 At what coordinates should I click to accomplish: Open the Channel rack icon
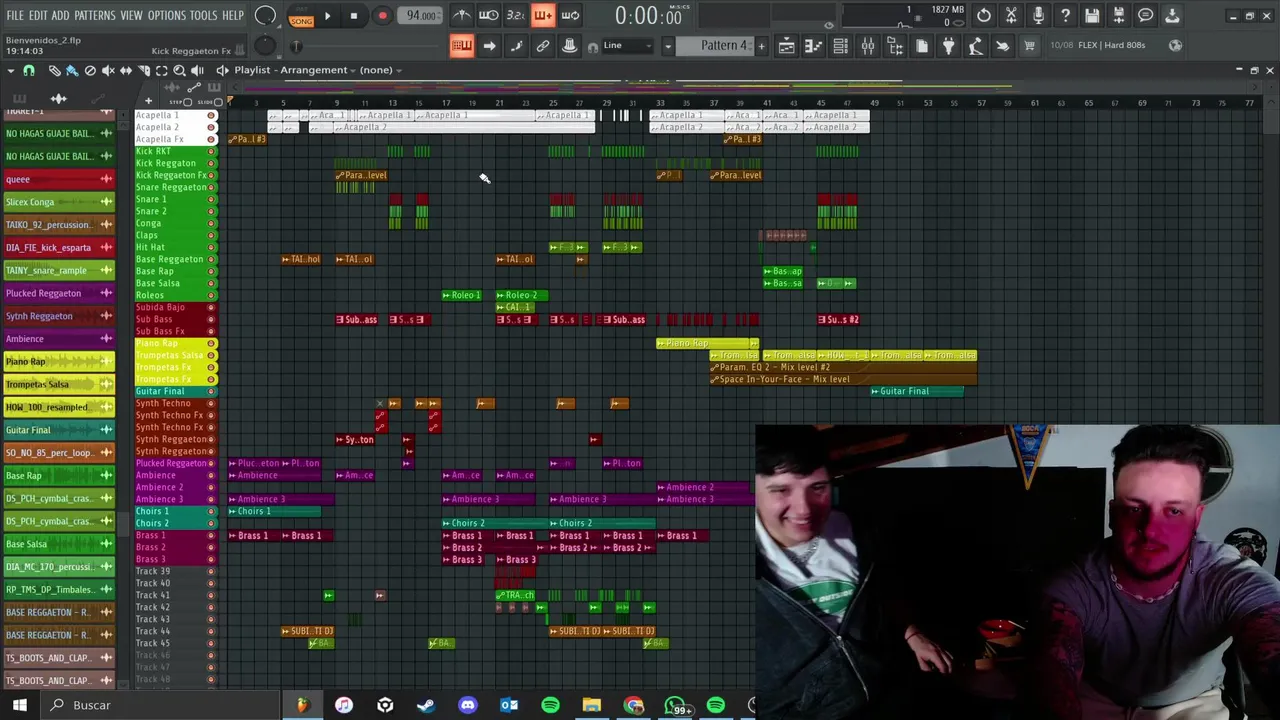pyautogui.click(x=841, y=45)
